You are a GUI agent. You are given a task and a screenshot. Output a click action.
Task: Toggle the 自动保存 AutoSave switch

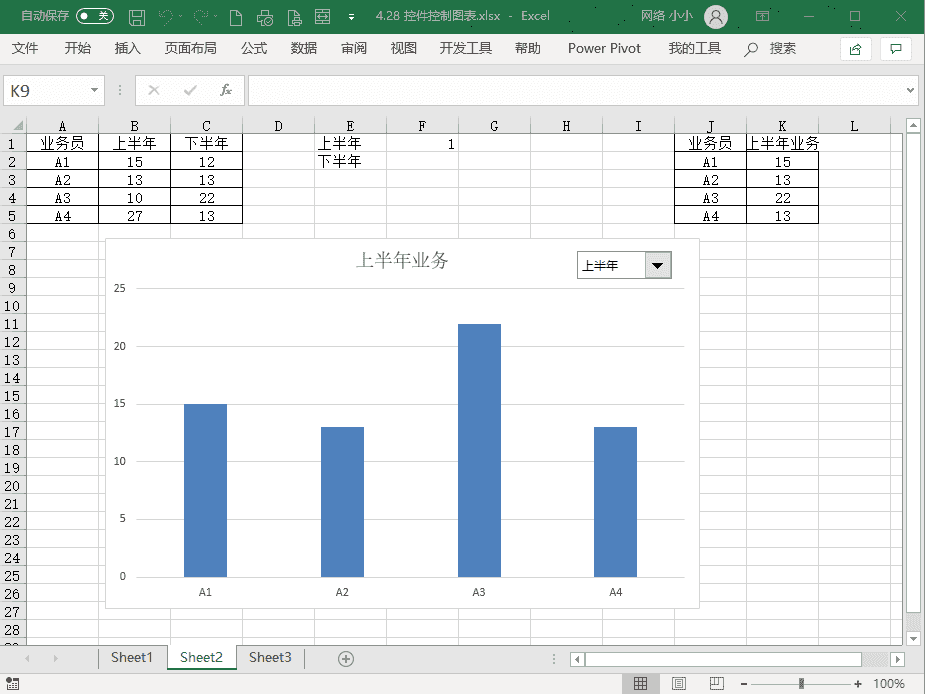(x=94, y=16)
